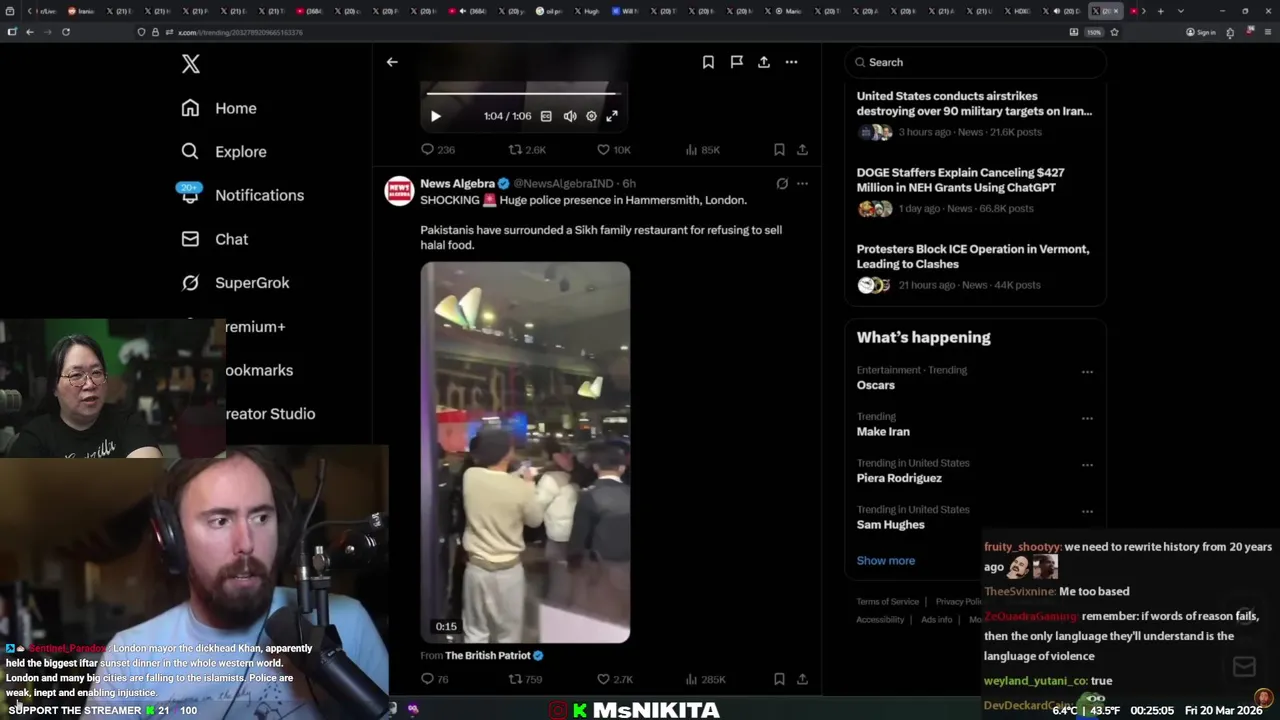Open more menu on News Algebra post
Screen dimensions: 1280x720
pos(802,184)
